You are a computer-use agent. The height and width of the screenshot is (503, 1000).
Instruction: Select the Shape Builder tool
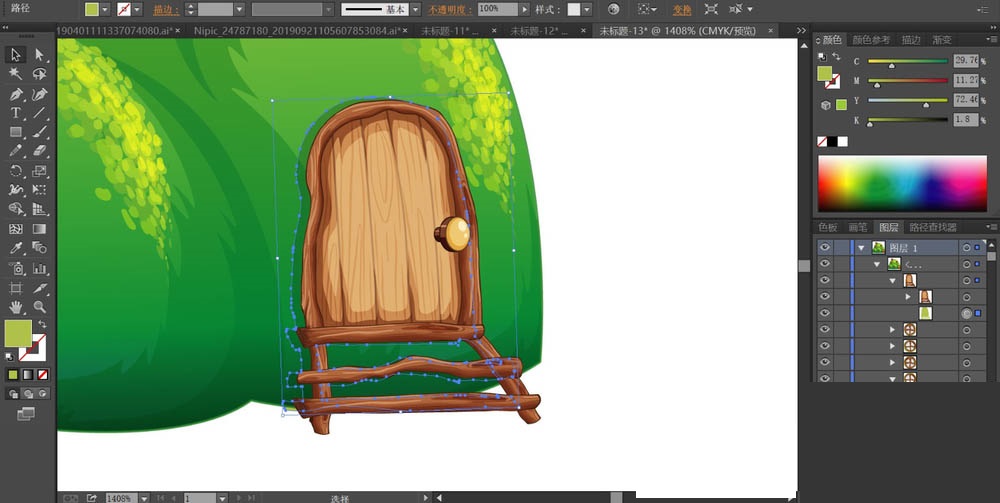pos(15,208)
